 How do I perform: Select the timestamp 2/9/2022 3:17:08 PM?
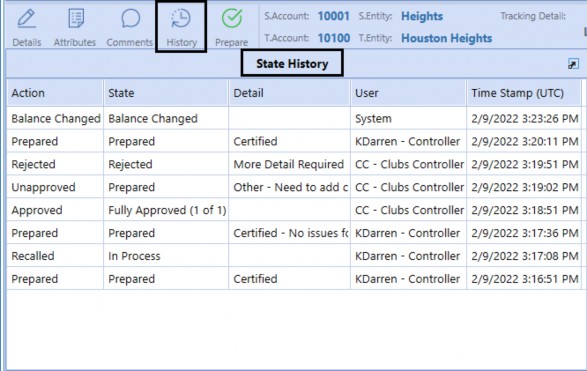524,256
